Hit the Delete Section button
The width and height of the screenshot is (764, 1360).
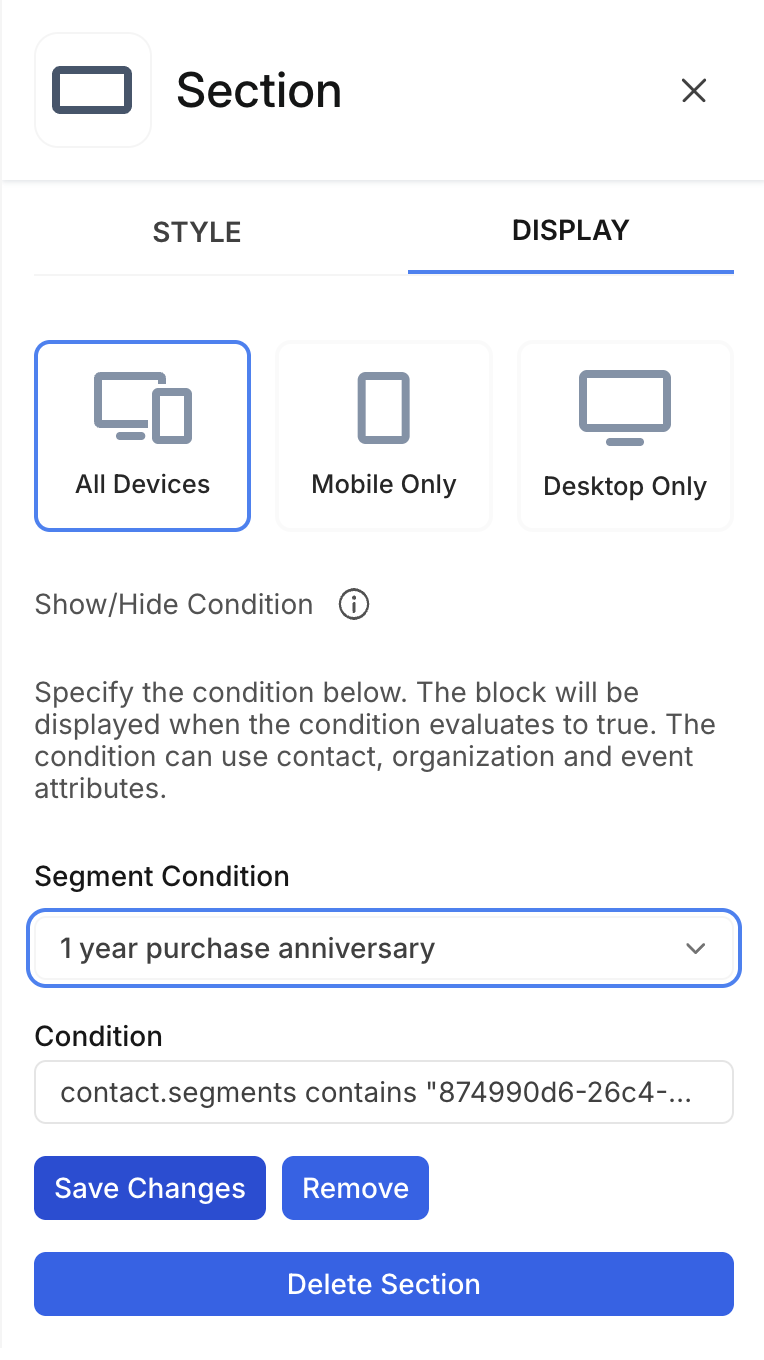point(384,1284)
